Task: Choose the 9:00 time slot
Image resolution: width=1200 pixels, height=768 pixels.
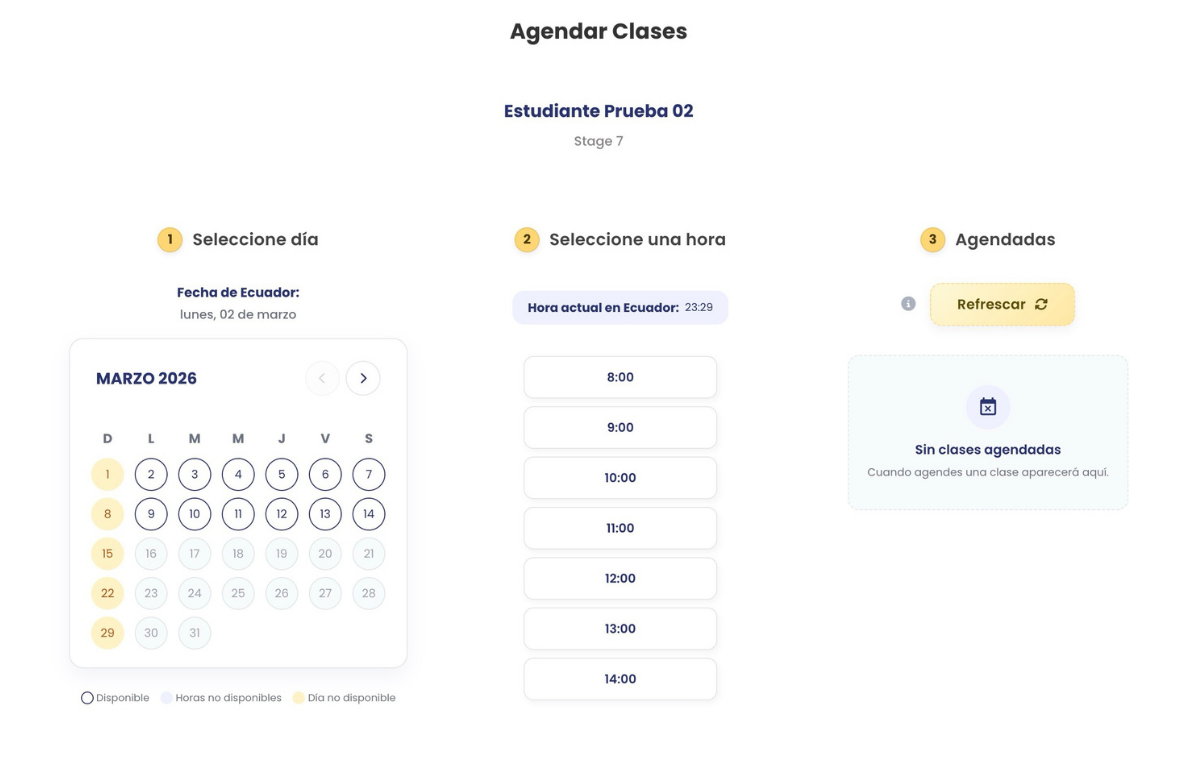Action: pyautogui.click(x=620, y=428)
